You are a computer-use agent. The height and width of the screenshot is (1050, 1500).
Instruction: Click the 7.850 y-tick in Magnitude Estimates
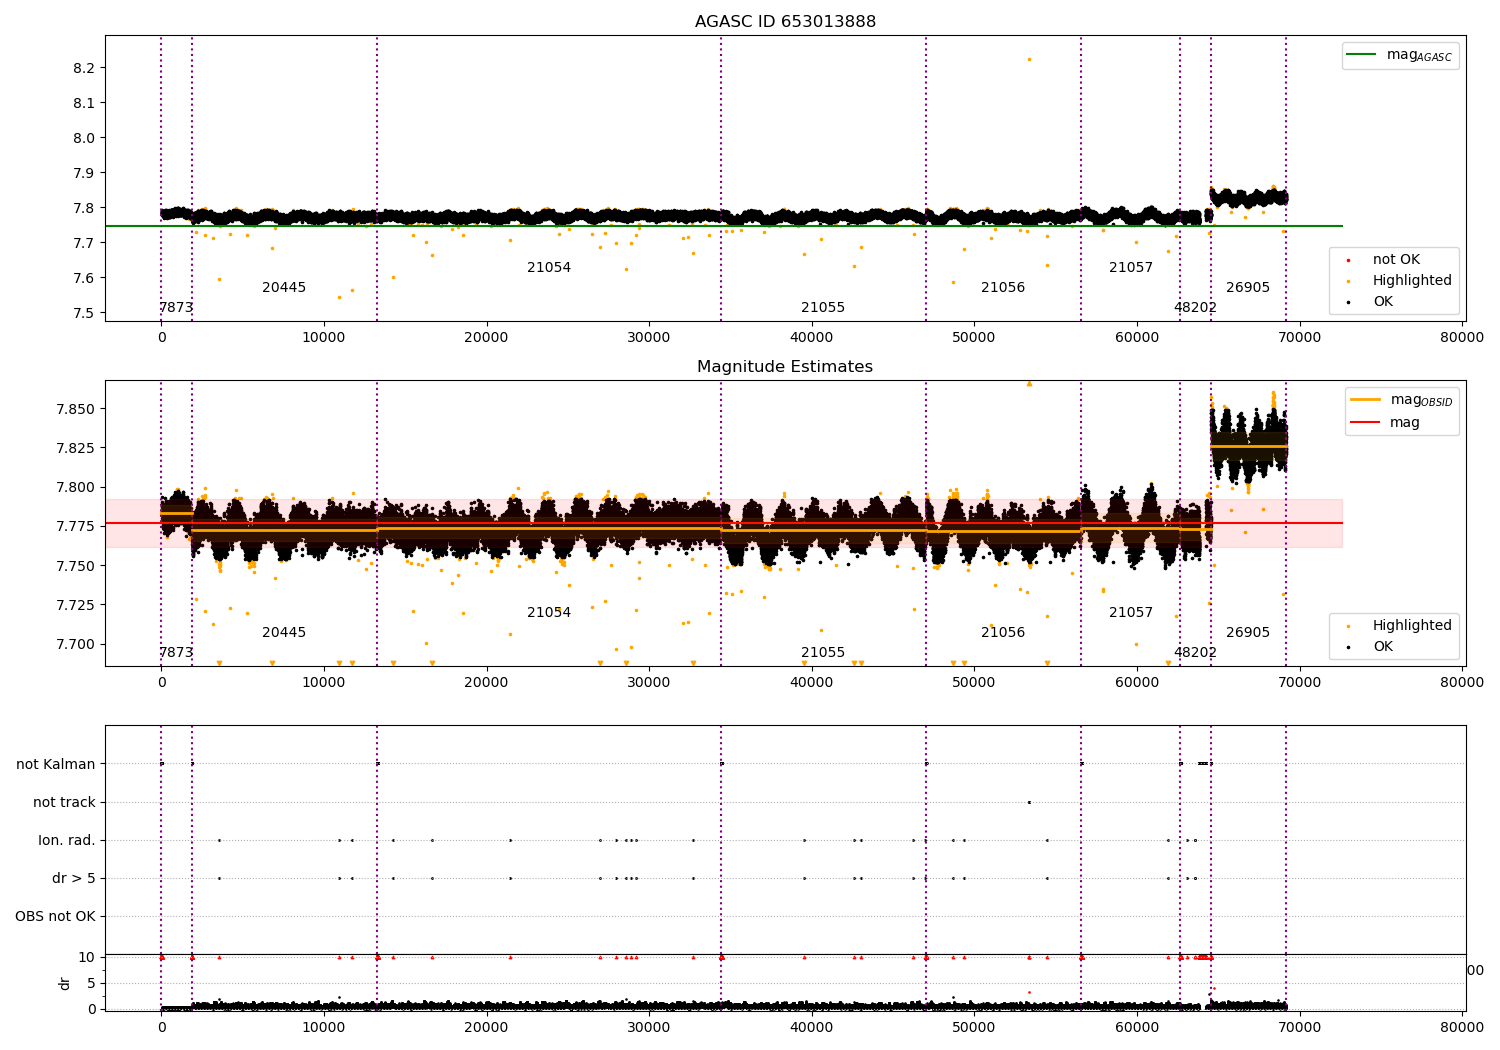(76, 409)
